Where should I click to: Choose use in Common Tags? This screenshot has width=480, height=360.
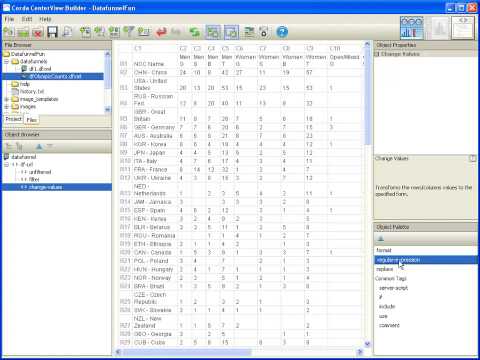click(383, 316)
